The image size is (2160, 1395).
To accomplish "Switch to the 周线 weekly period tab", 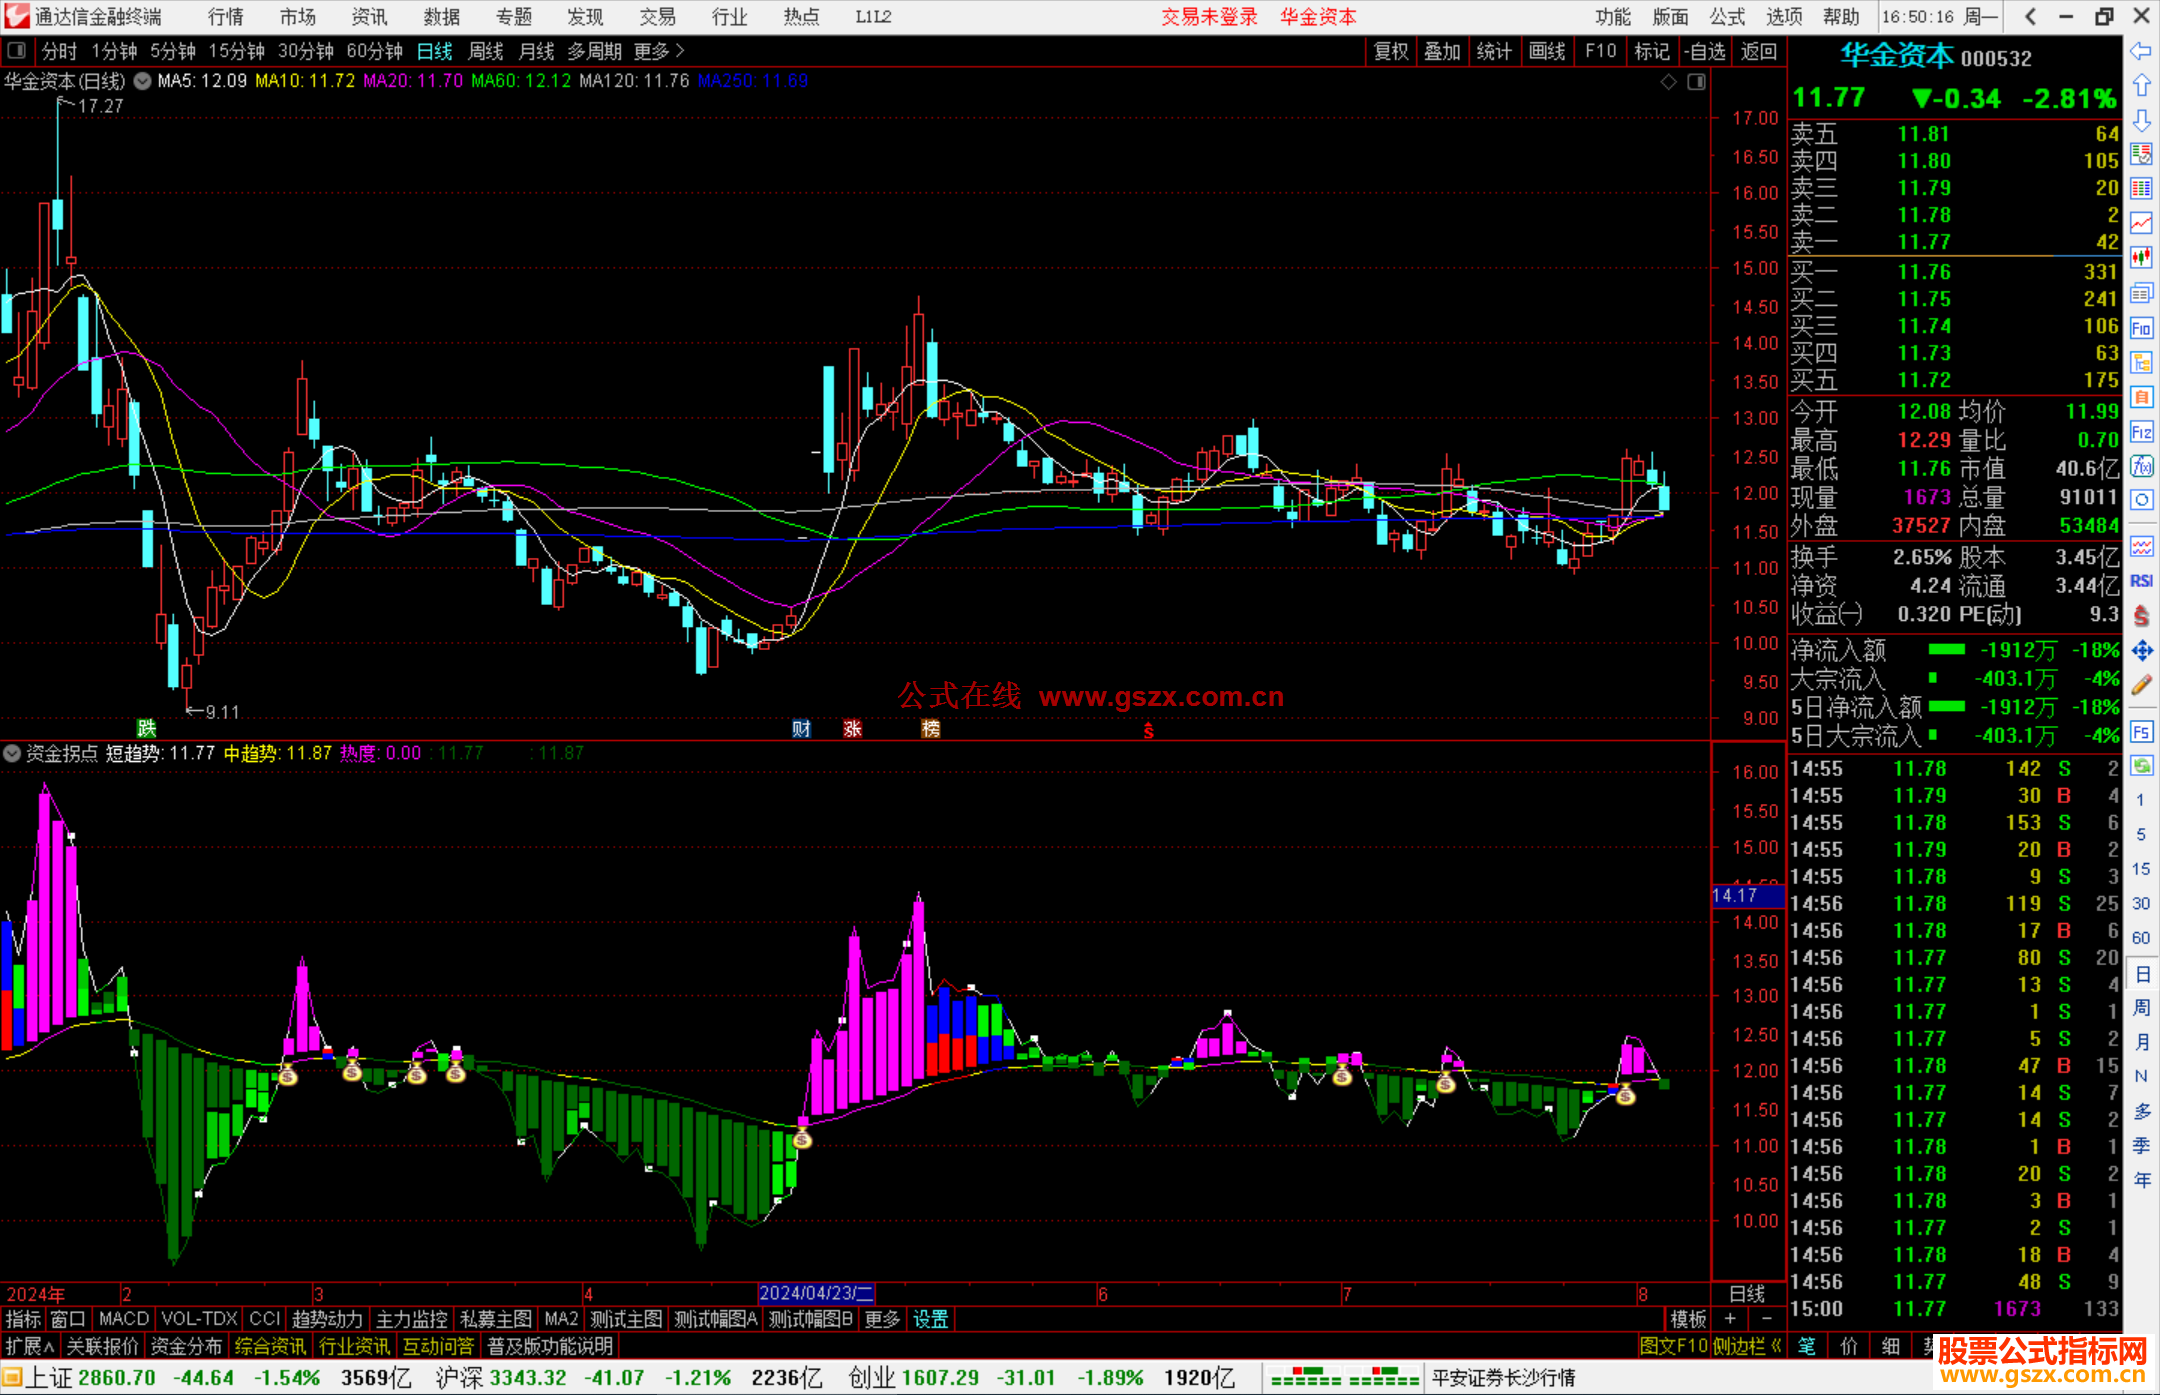I will pyautogui.click(x=486, y=51).
